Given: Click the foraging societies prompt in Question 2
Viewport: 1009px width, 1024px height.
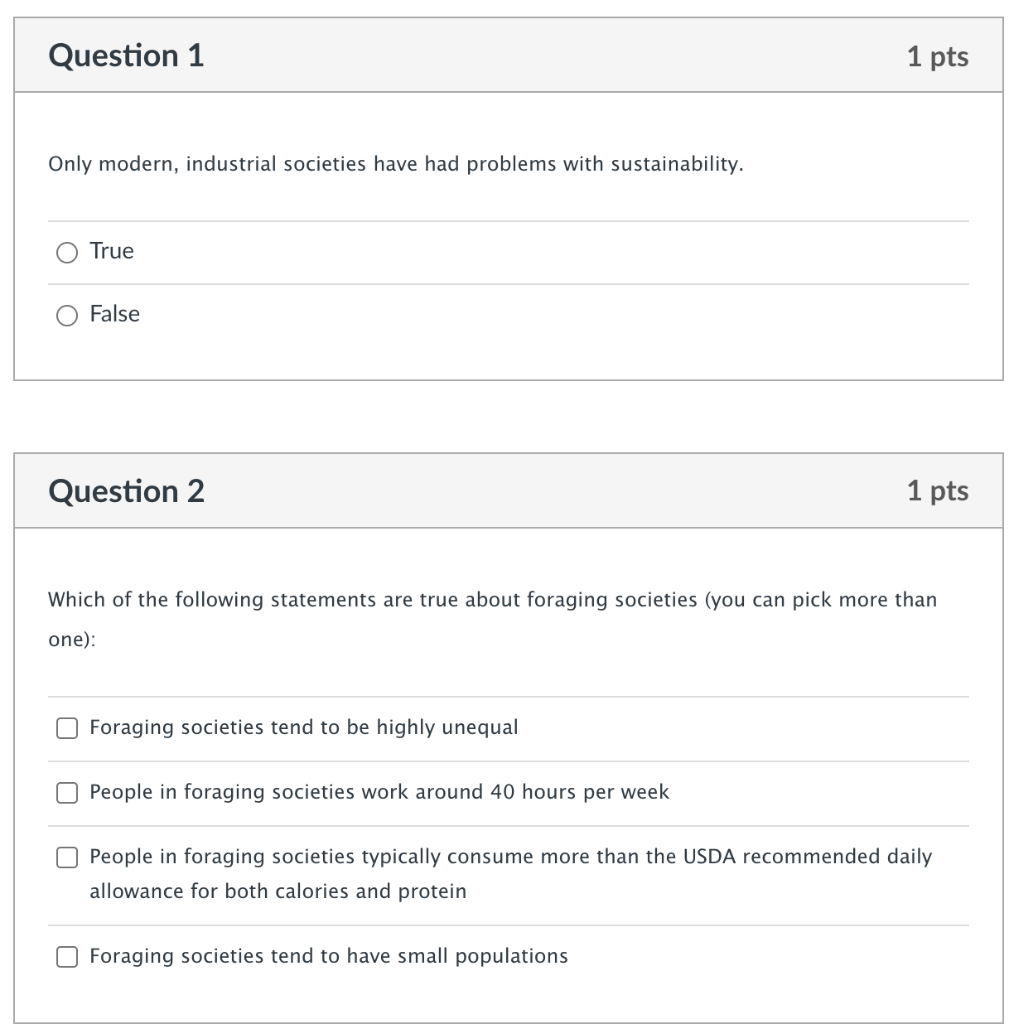Looking at the screenshot, I should tap(492, 618).
